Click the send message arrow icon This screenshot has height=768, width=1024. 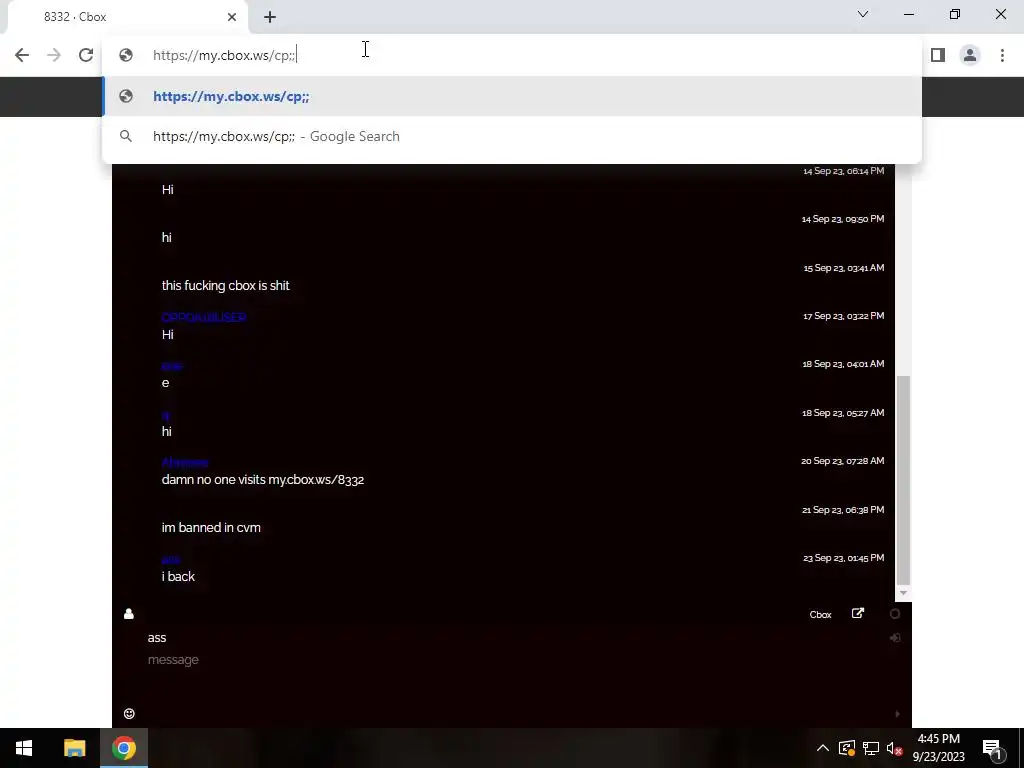[x=897, y=714]
